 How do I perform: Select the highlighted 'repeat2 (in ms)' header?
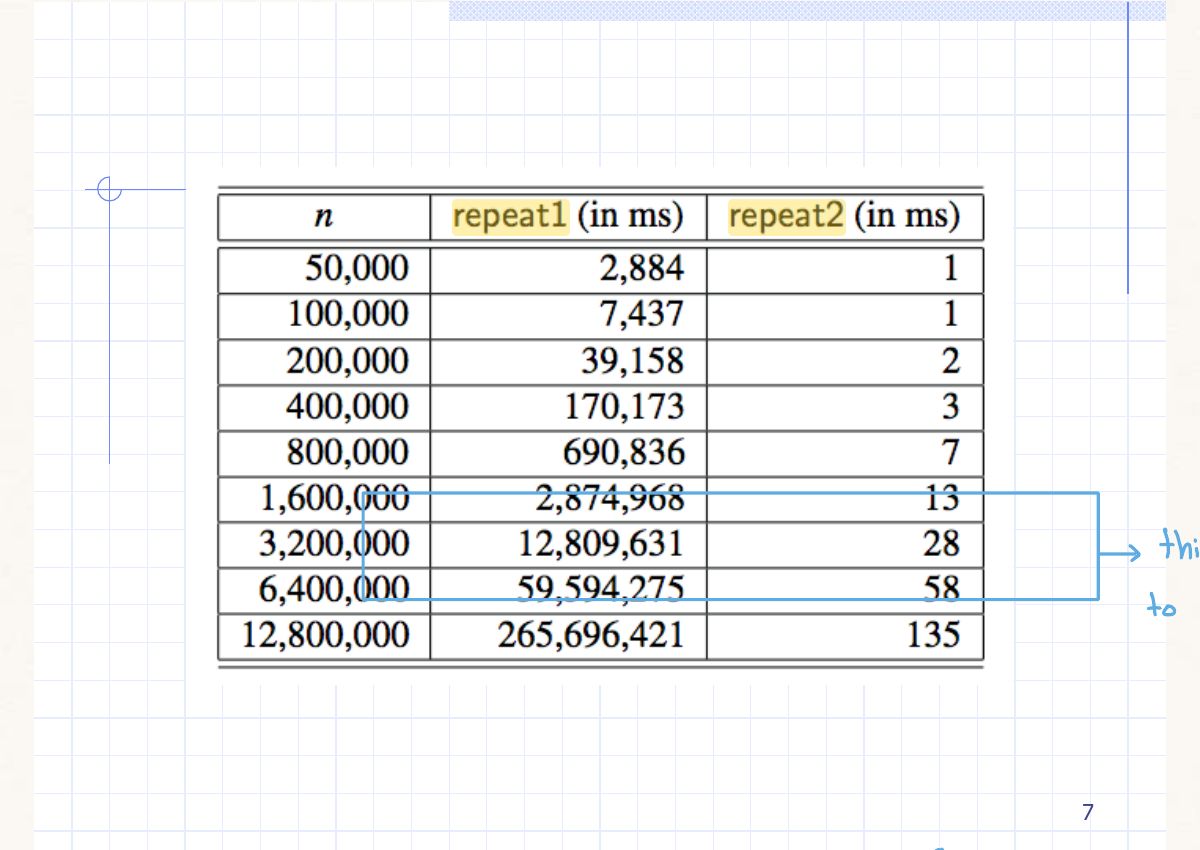(845, 217)
